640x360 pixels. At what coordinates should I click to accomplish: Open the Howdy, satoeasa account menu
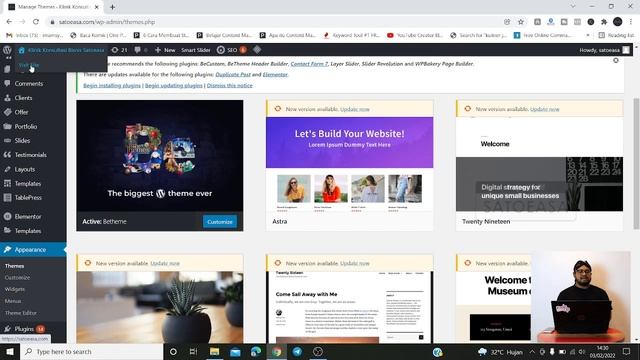tap(604, 50)
